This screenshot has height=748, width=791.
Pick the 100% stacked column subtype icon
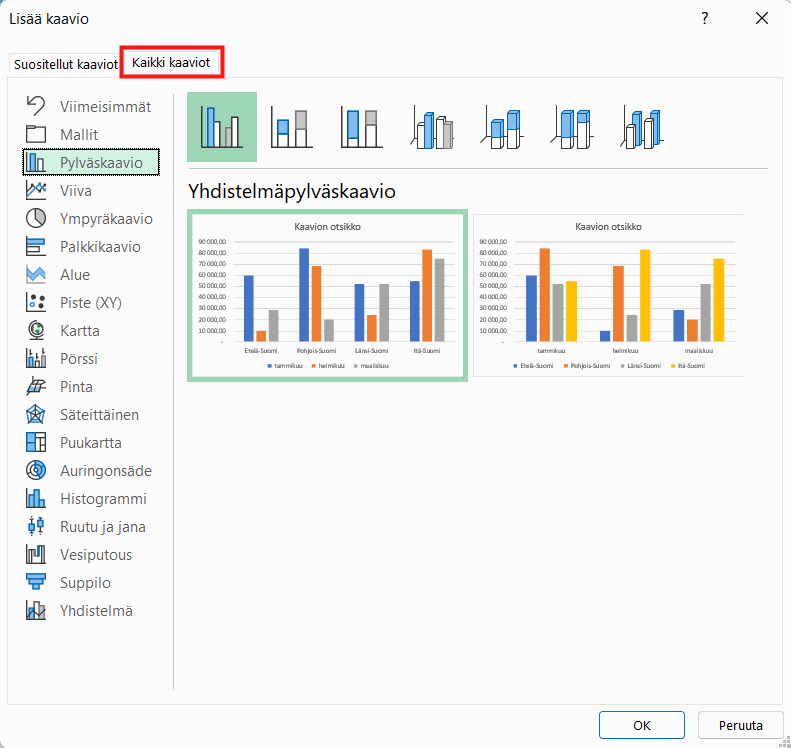(362, 127)
